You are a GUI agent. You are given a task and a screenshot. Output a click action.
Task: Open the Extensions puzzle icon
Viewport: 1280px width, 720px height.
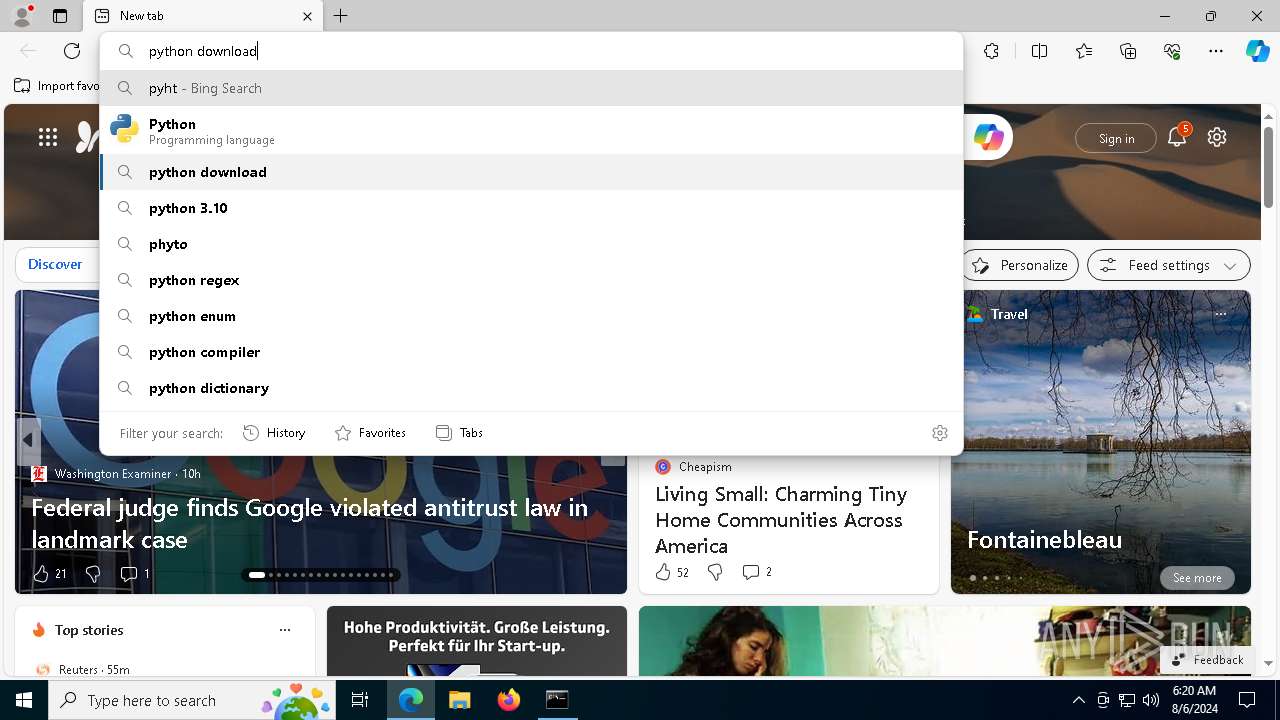(991, 51)
